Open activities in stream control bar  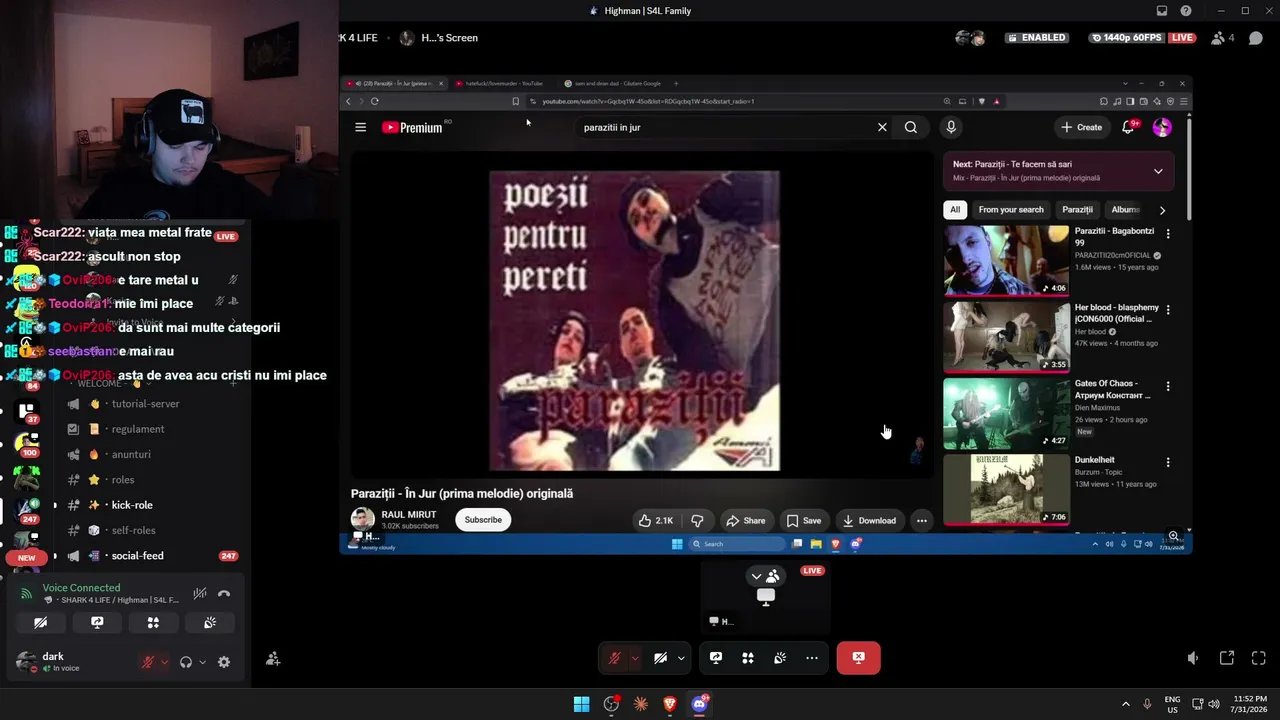(x=748, y=658)
